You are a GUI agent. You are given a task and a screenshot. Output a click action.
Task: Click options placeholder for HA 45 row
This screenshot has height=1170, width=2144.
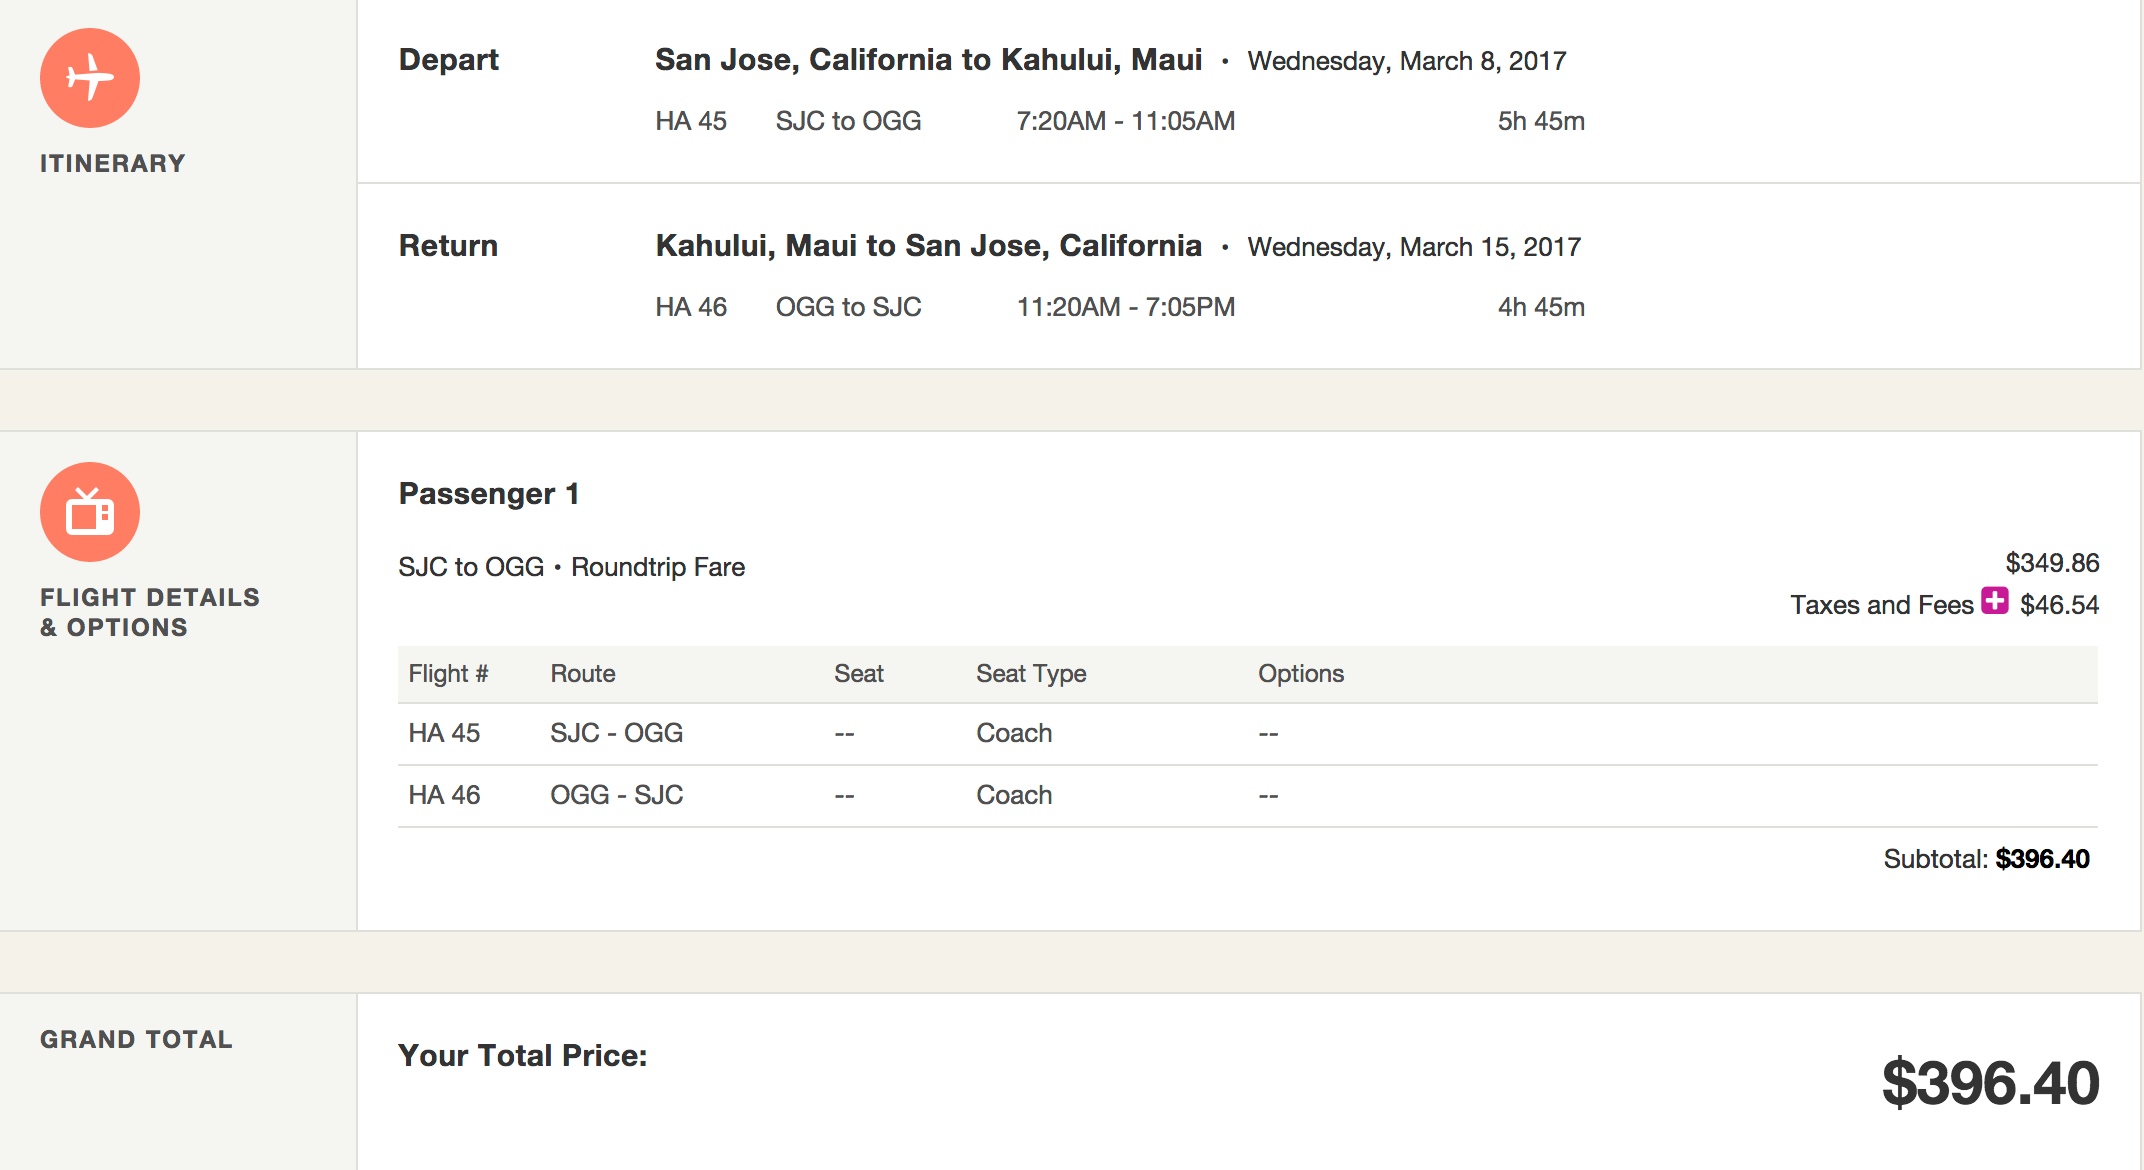coord(1269,734)
